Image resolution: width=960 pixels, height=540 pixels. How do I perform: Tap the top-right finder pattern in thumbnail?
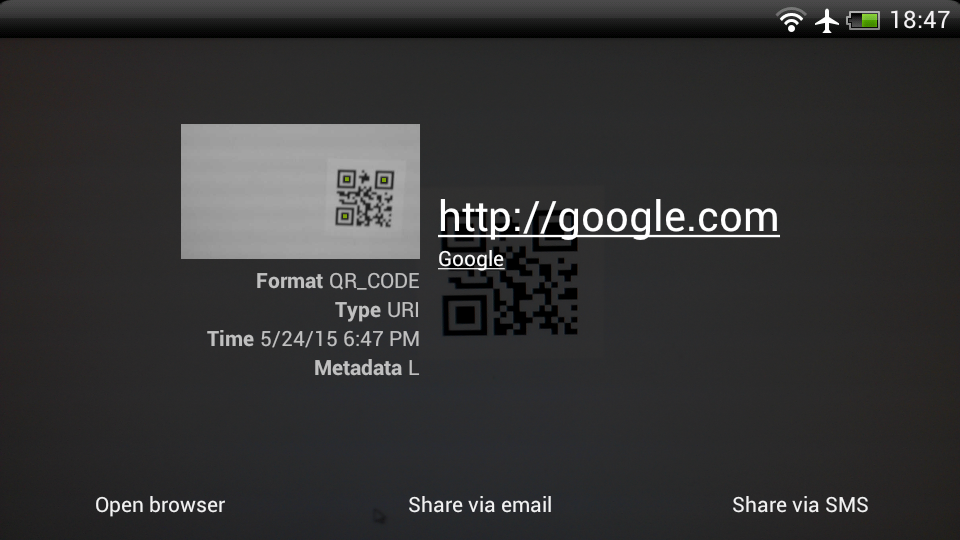pyautogui.click(x=384, y=180)
